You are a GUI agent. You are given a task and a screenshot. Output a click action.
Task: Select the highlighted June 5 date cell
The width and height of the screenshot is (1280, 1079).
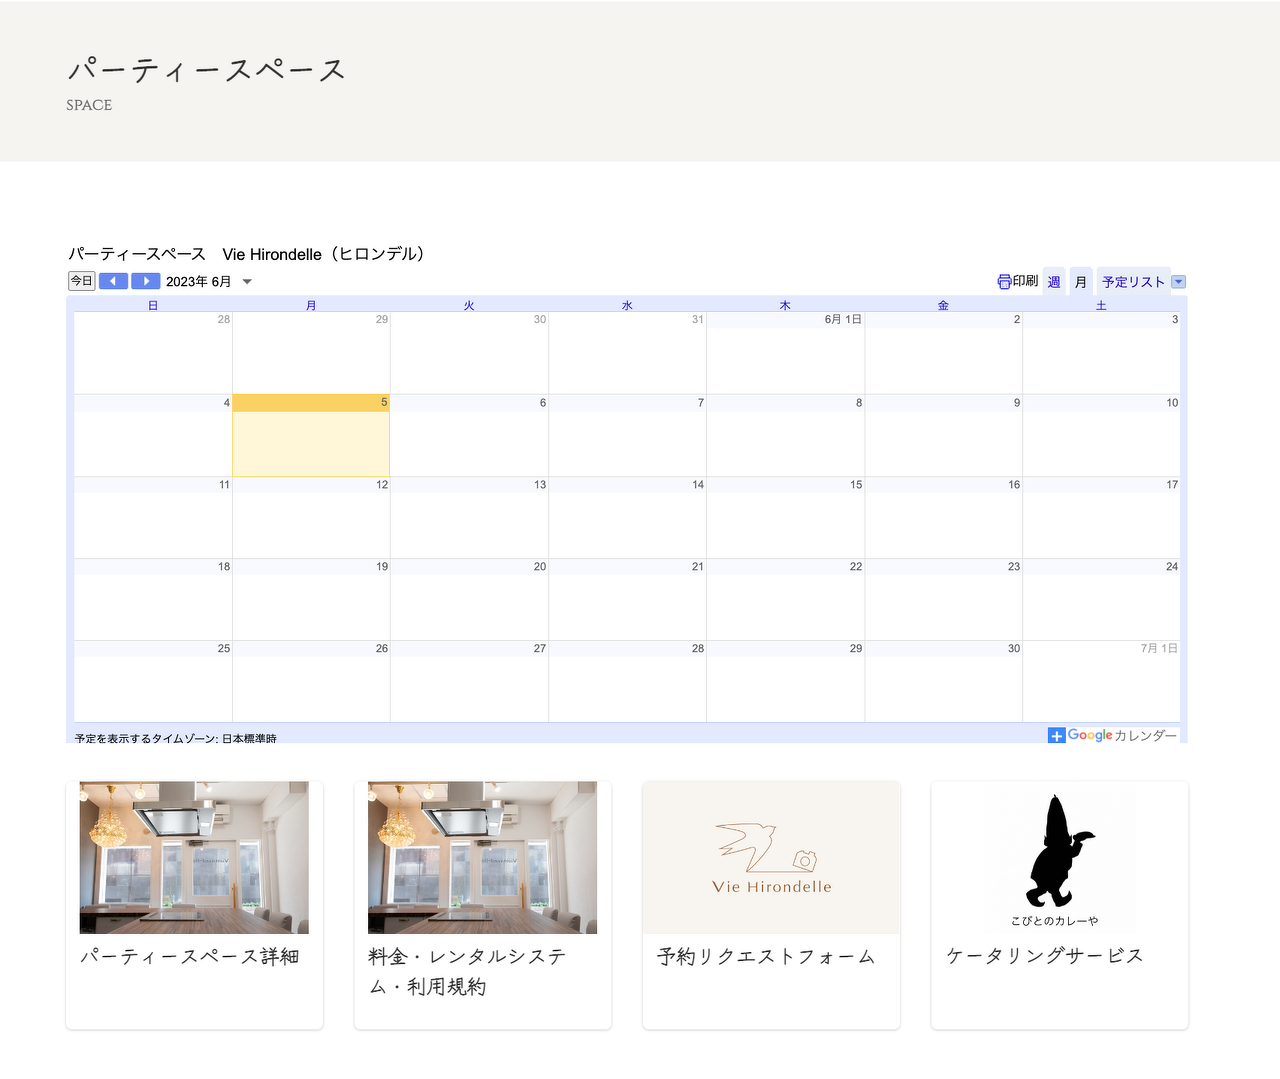coord(311,436)
